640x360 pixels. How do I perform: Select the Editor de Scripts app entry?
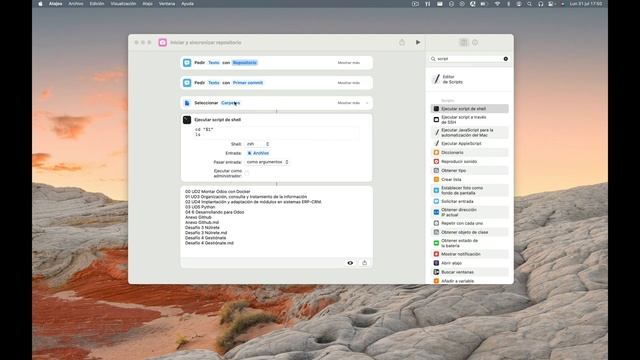point(469,79)
